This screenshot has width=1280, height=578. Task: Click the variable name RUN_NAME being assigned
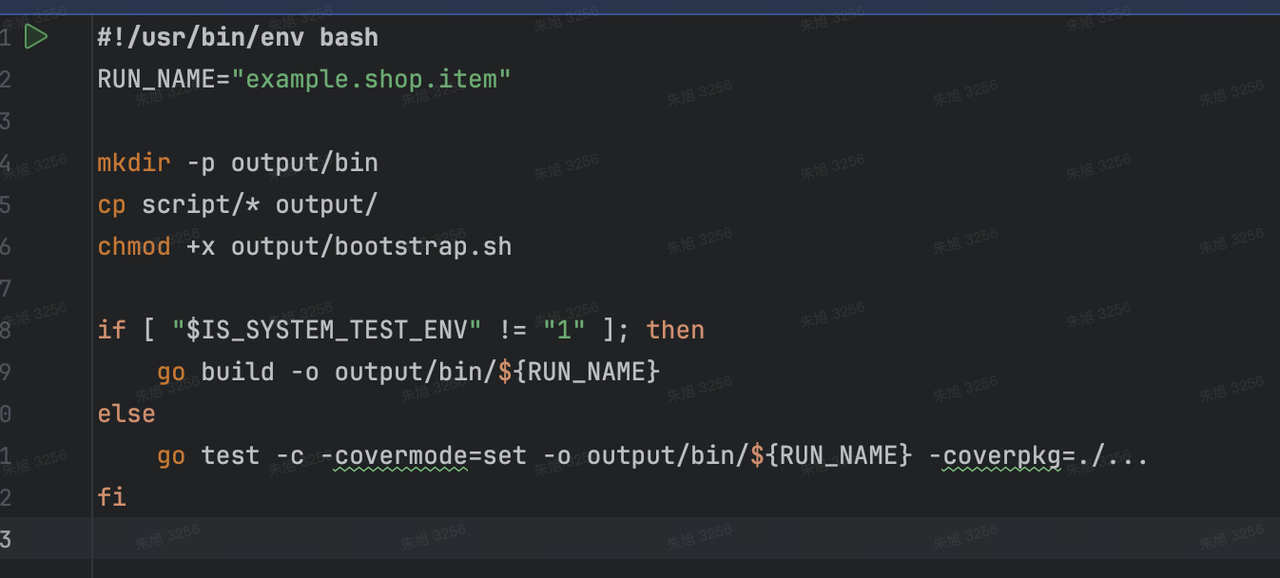(x=156, y=79)
